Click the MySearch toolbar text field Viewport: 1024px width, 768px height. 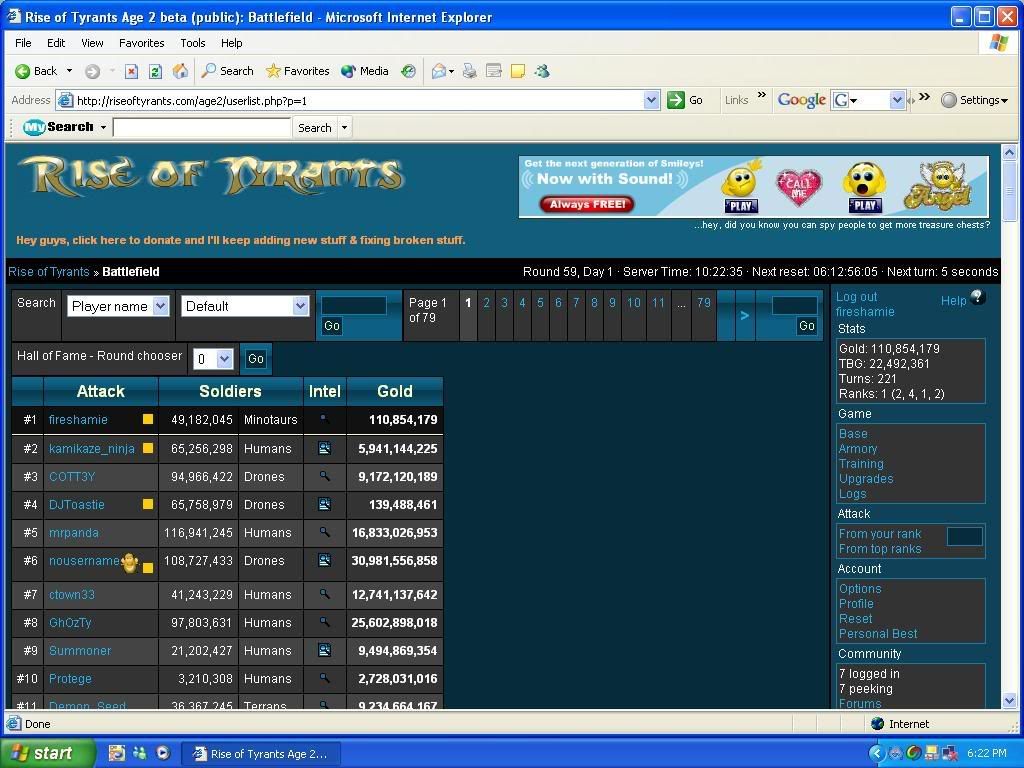(202, 127)
